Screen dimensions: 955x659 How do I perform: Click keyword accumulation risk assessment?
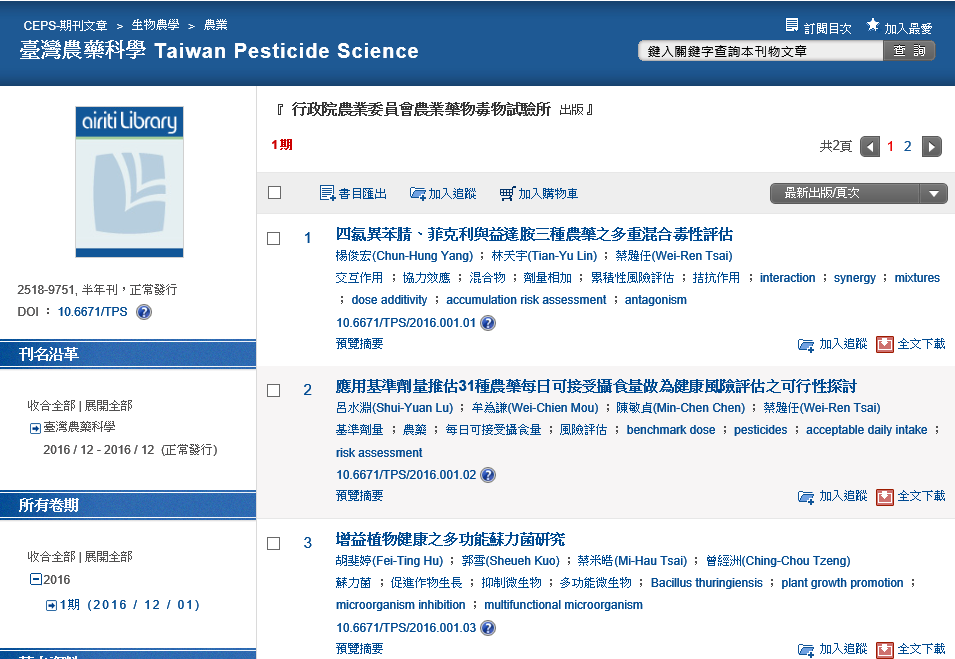[x=526, y=300]
